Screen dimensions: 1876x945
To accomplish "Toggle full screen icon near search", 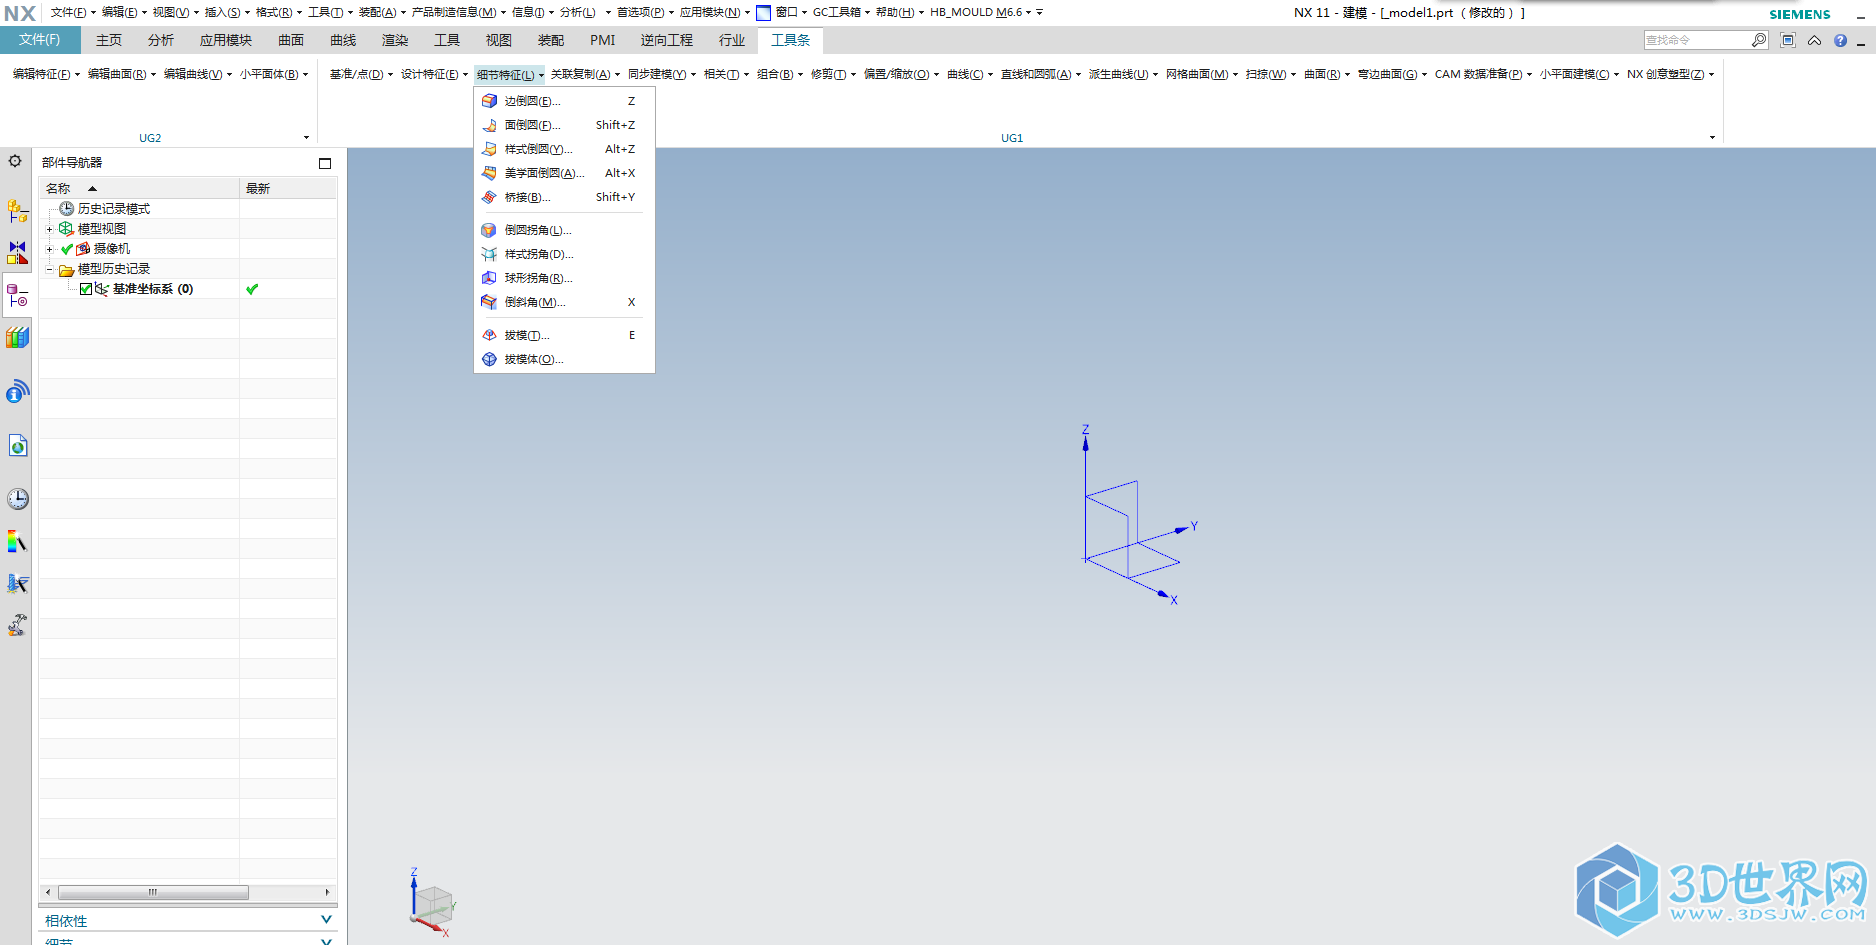I will click(1788, 40).
